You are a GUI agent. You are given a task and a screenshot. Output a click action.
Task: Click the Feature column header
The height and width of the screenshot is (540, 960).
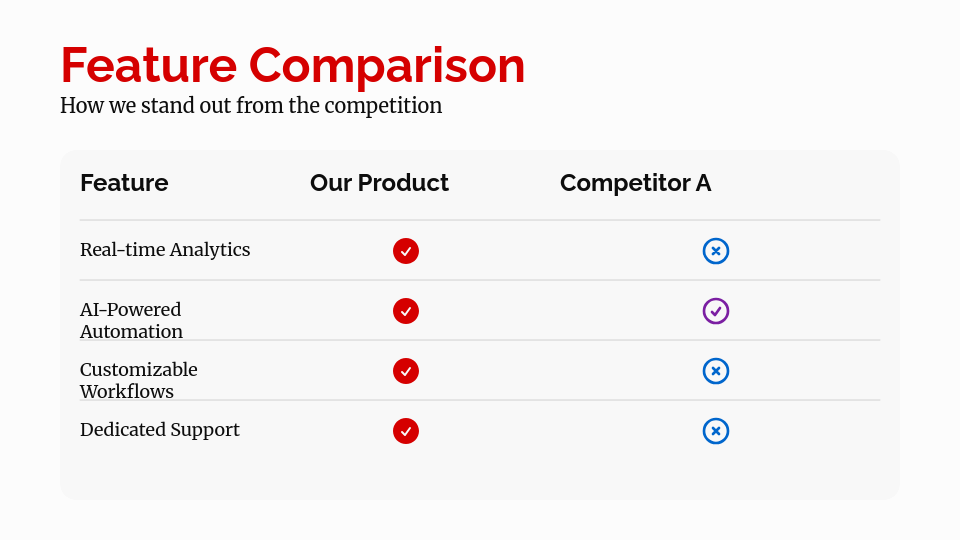[x=124, y=183]
